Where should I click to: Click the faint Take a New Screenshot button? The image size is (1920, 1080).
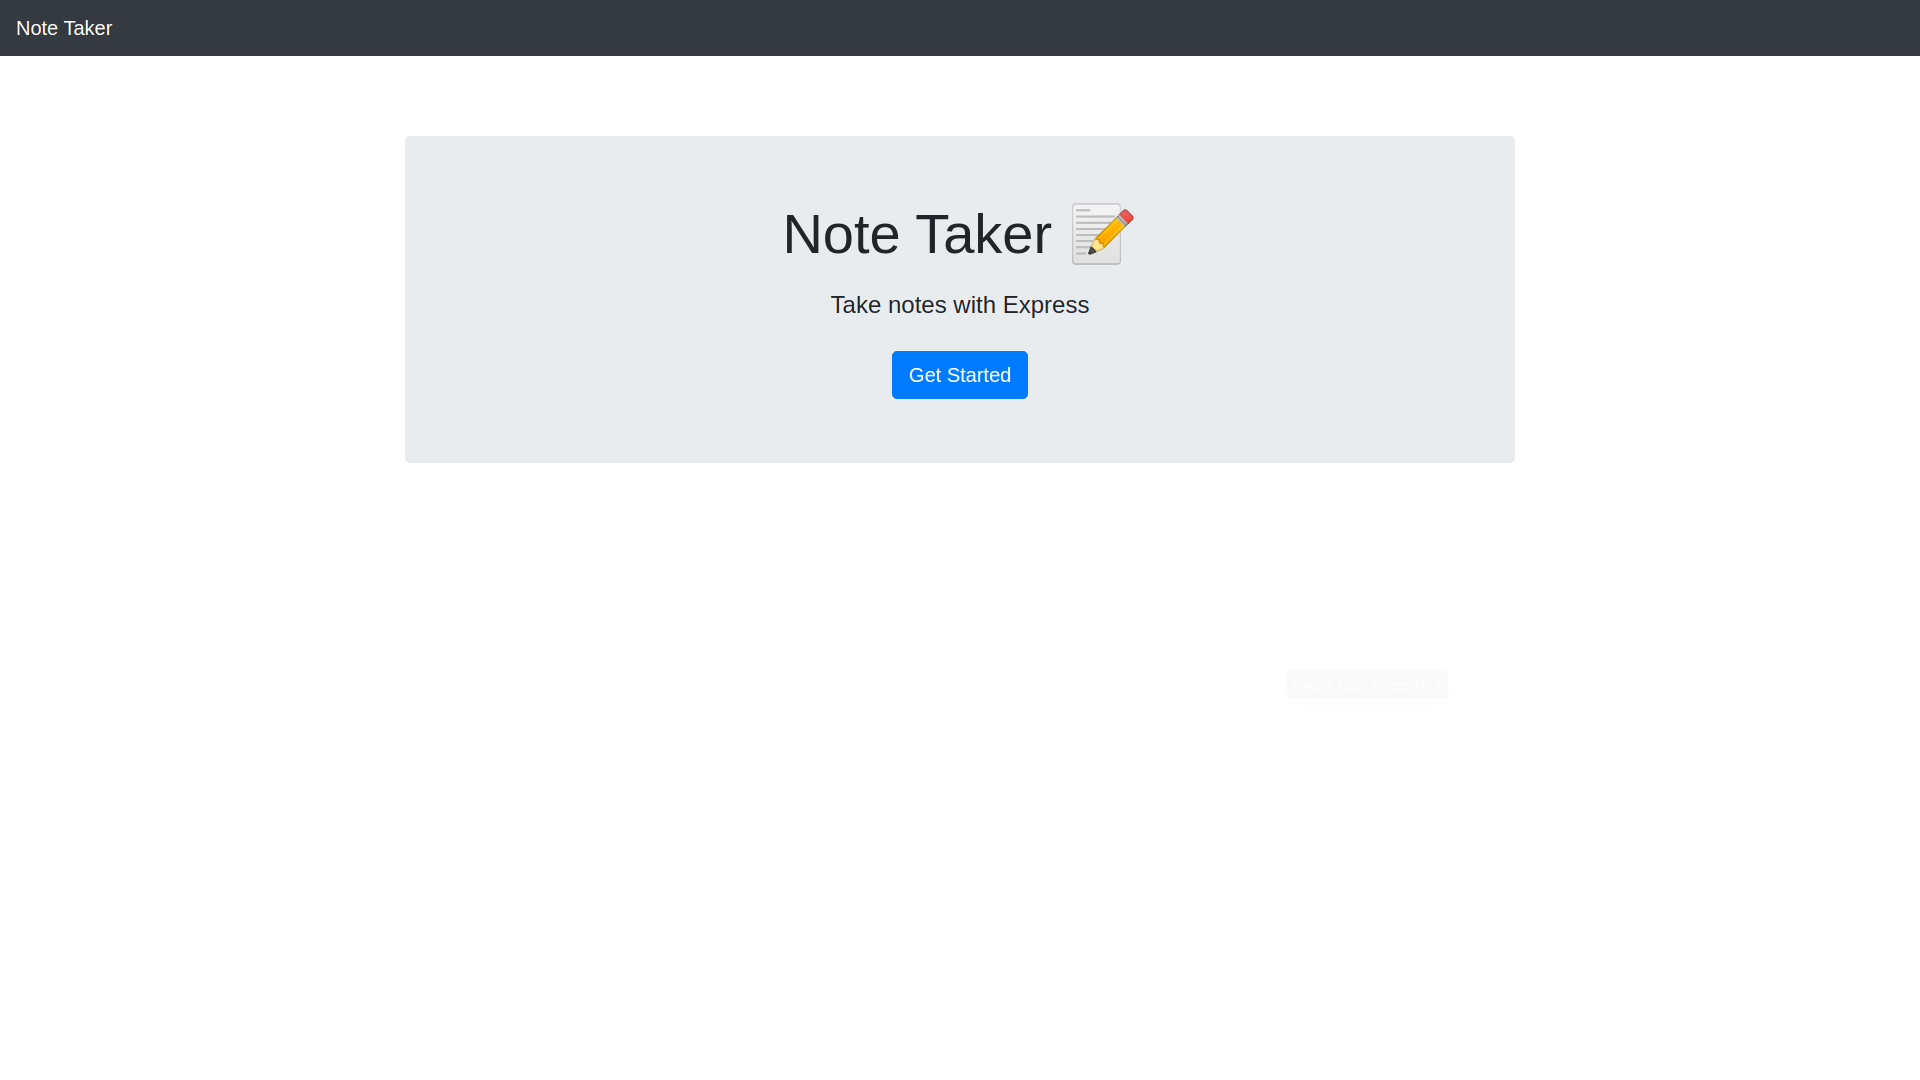(1367, 685)
